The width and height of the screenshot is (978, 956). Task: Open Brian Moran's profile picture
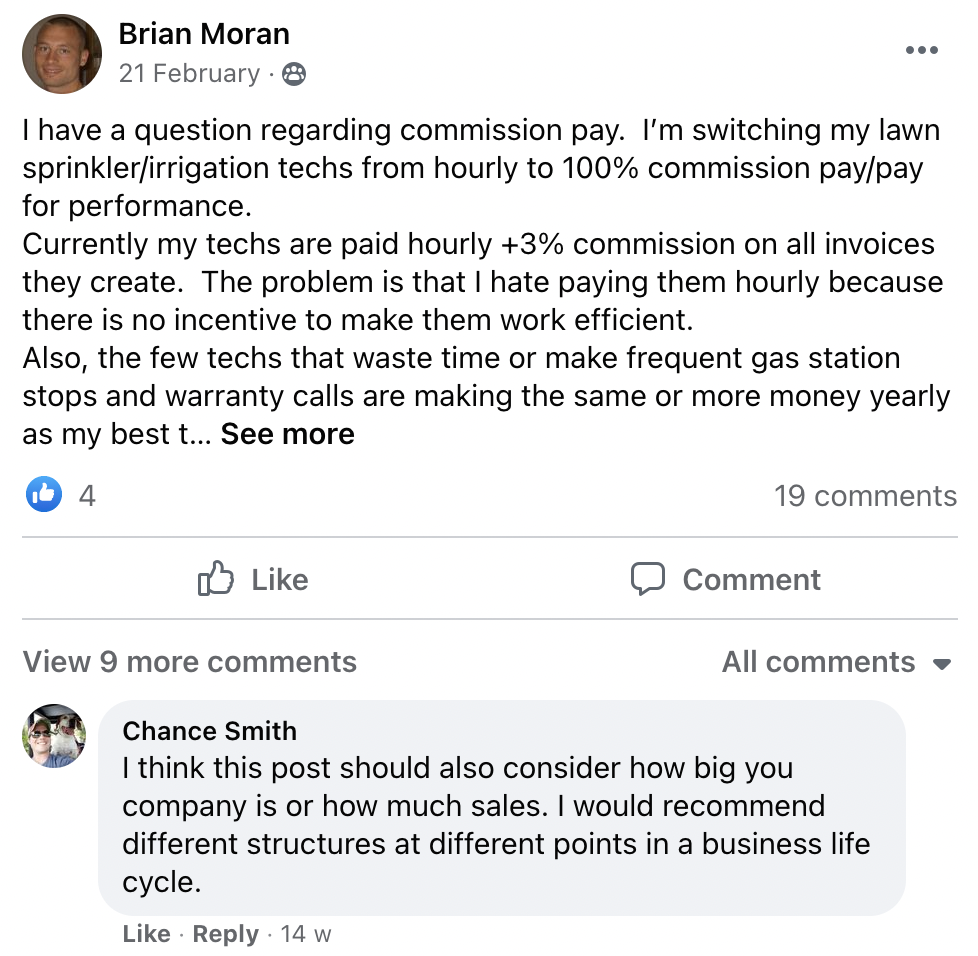tap(62, 54)
